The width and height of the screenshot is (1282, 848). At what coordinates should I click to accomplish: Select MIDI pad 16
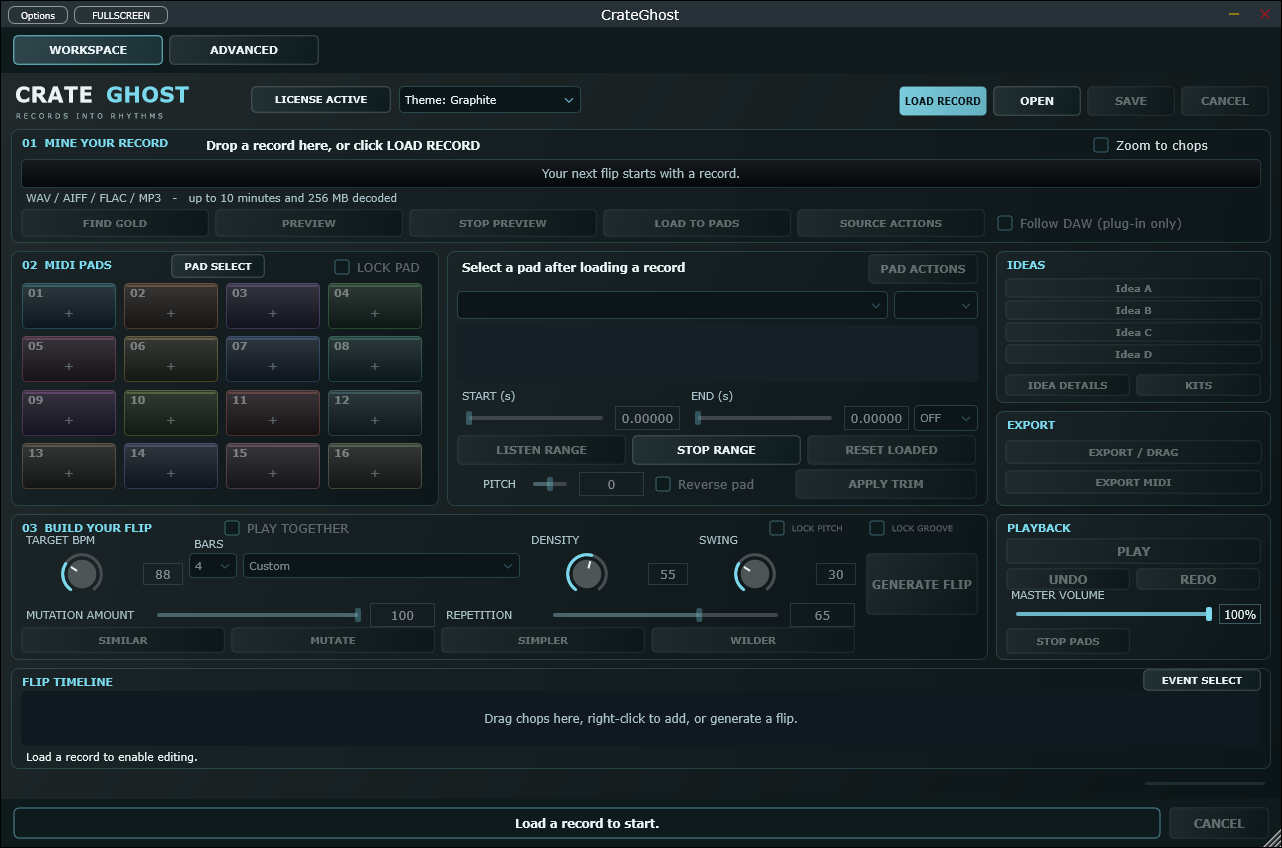(x=375, y=466)
